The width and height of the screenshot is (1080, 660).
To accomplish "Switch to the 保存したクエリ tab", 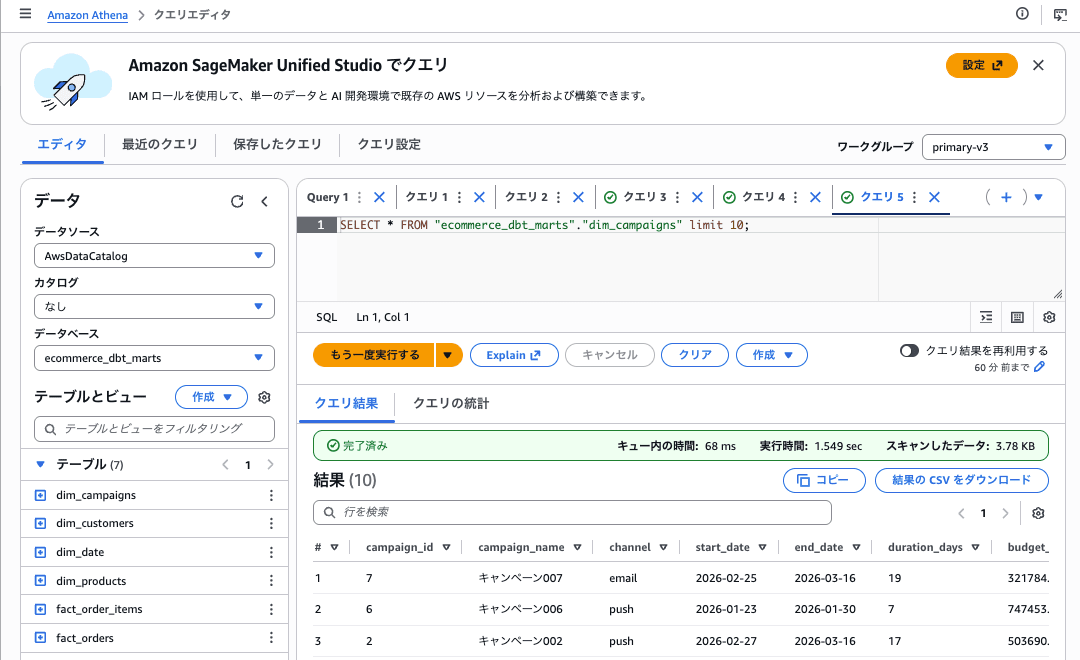I will [x=278, y=145].
